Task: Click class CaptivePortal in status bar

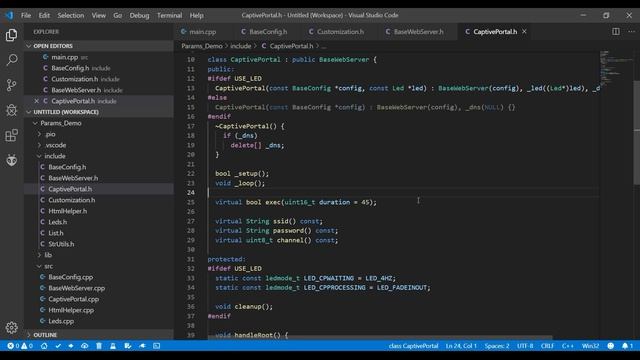Action: pyautogui.click(x=413, y=346)
